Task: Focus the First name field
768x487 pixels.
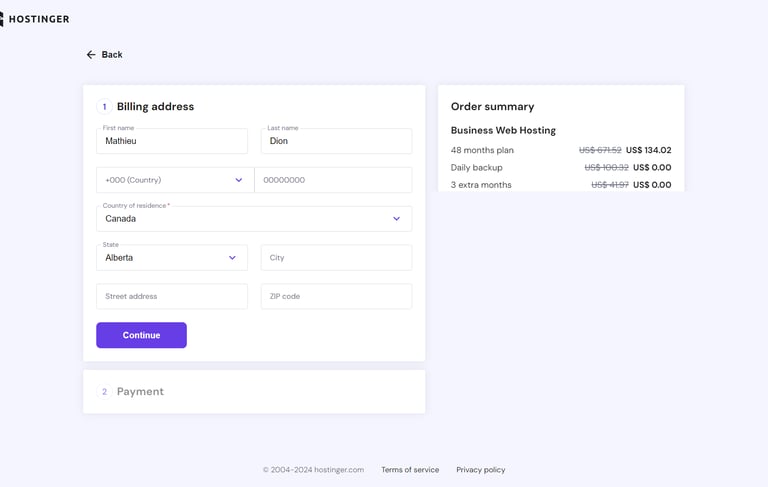Action: tap(172, 142)
